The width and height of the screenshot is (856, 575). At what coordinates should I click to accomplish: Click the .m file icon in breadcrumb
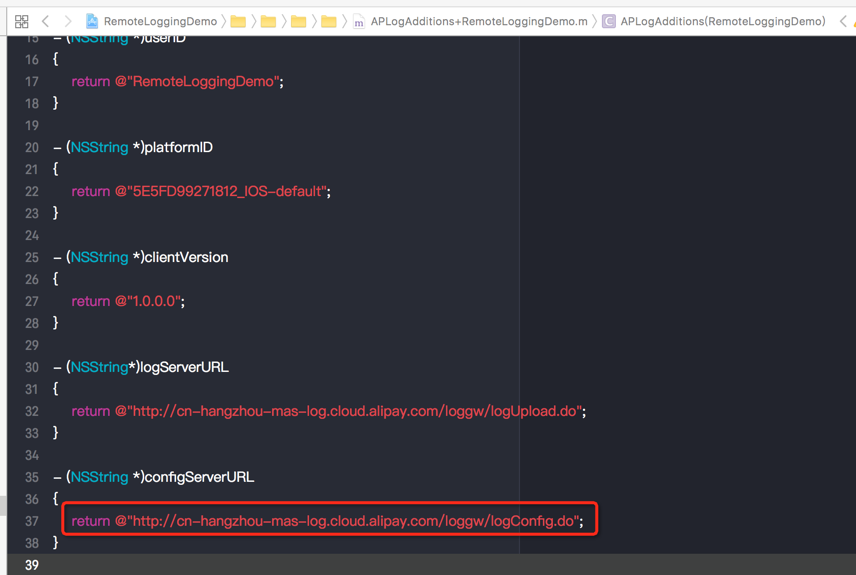359,22
